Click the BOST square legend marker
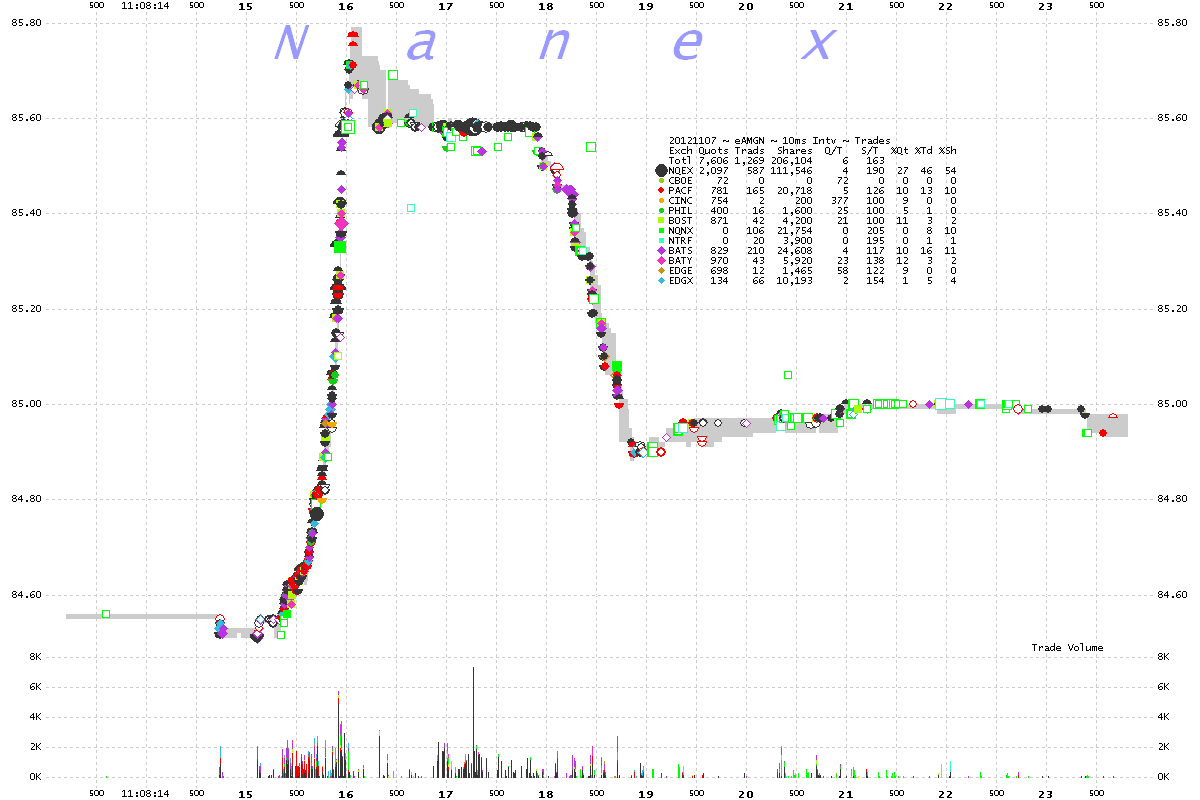Screen dimensions: 1200x800 coord(660,220)
